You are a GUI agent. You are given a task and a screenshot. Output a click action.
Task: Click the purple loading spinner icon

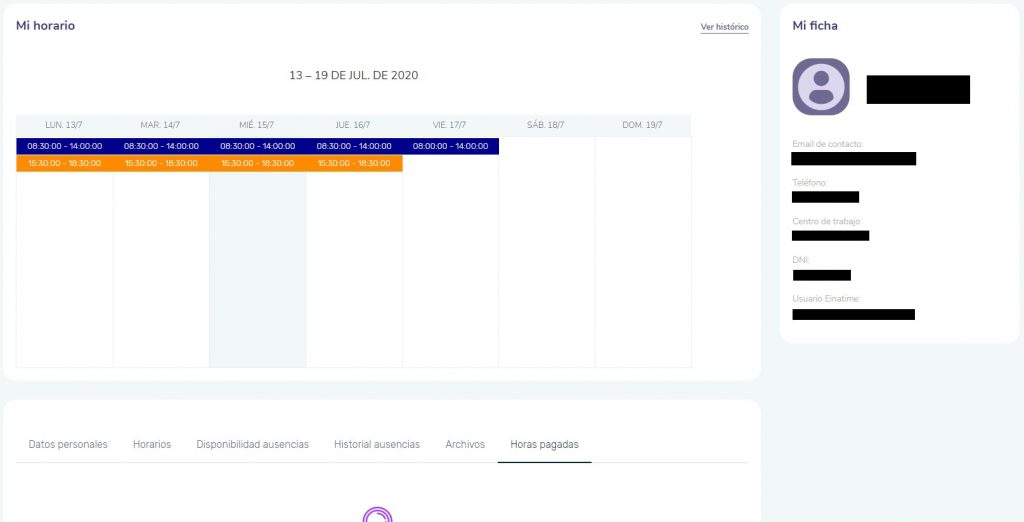377,515
